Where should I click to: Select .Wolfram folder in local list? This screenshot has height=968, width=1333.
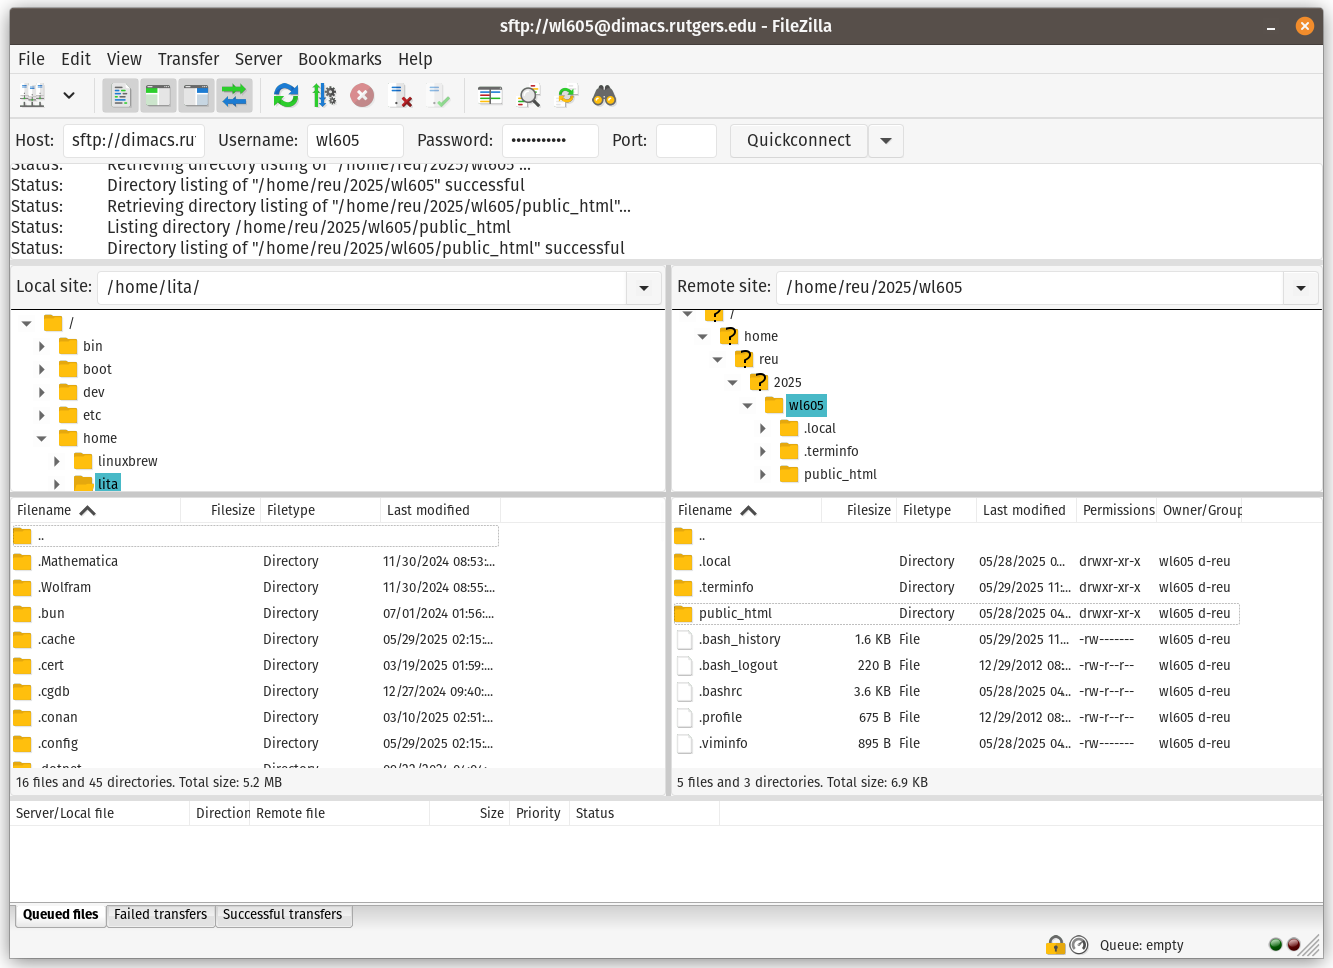[255, 587]
